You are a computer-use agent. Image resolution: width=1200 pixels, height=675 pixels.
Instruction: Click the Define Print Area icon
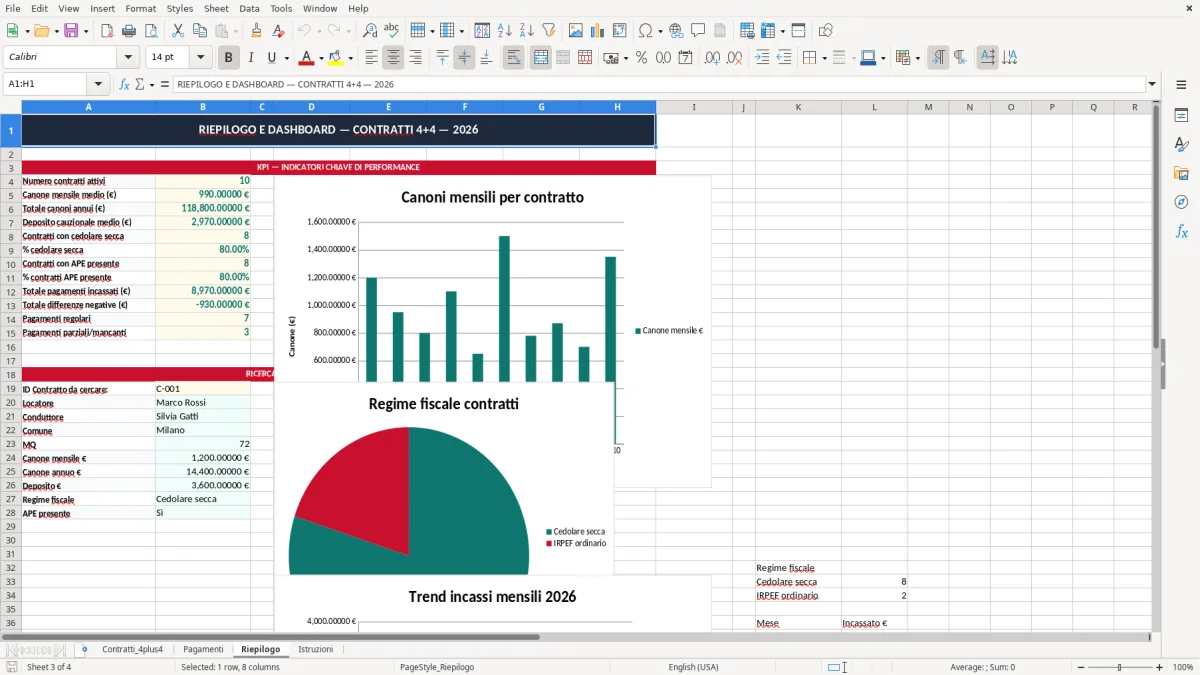746,31
